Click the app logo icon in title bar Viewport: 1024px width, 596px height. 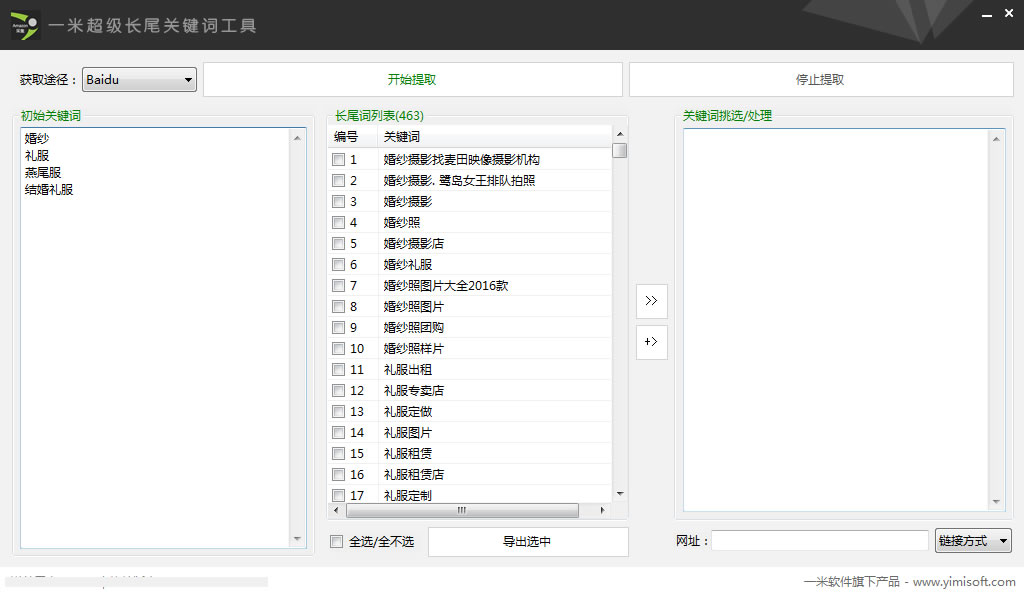pyautogui.click(x=25, y=25)
